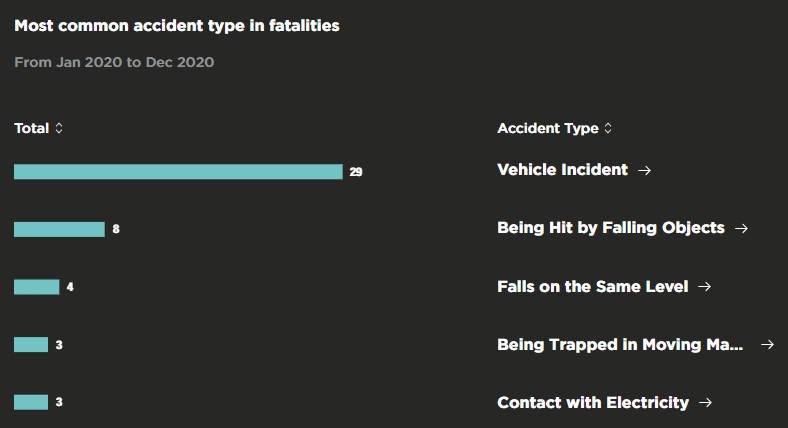This screenshot has height=428, width=788.
Task: Click the arrow next to Vehicle Incident
Action: click(x=644, y=171)
